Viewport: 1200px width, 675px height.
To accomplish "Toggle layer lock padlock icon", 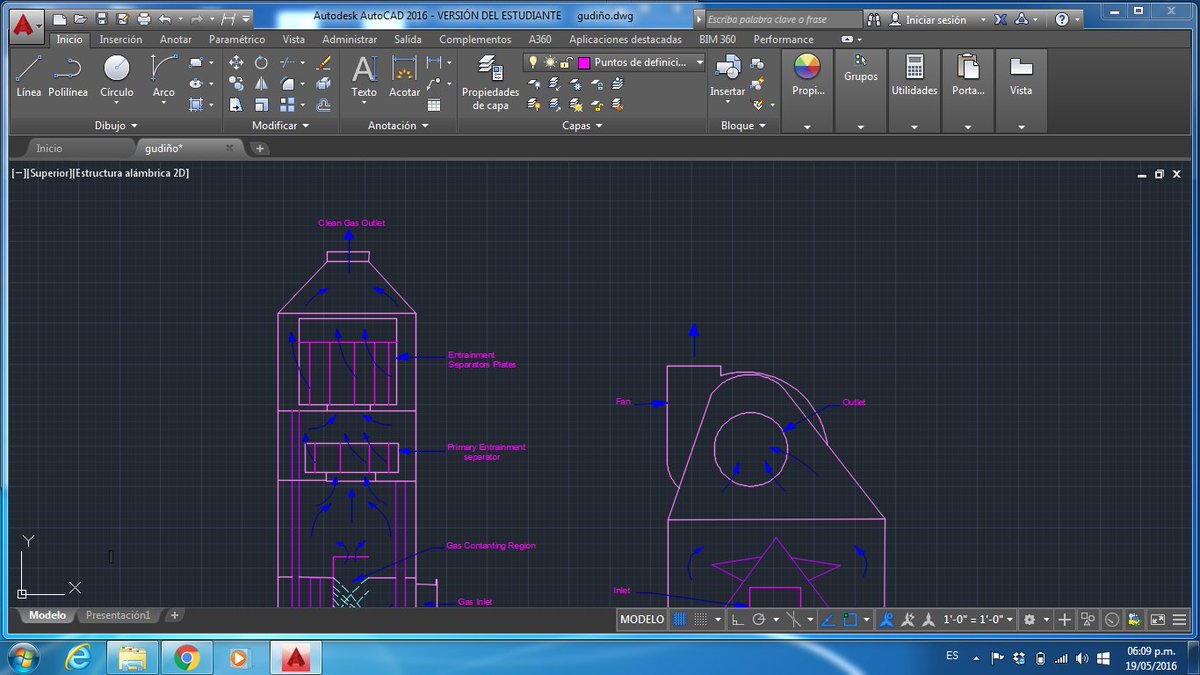I will point(565,62).
